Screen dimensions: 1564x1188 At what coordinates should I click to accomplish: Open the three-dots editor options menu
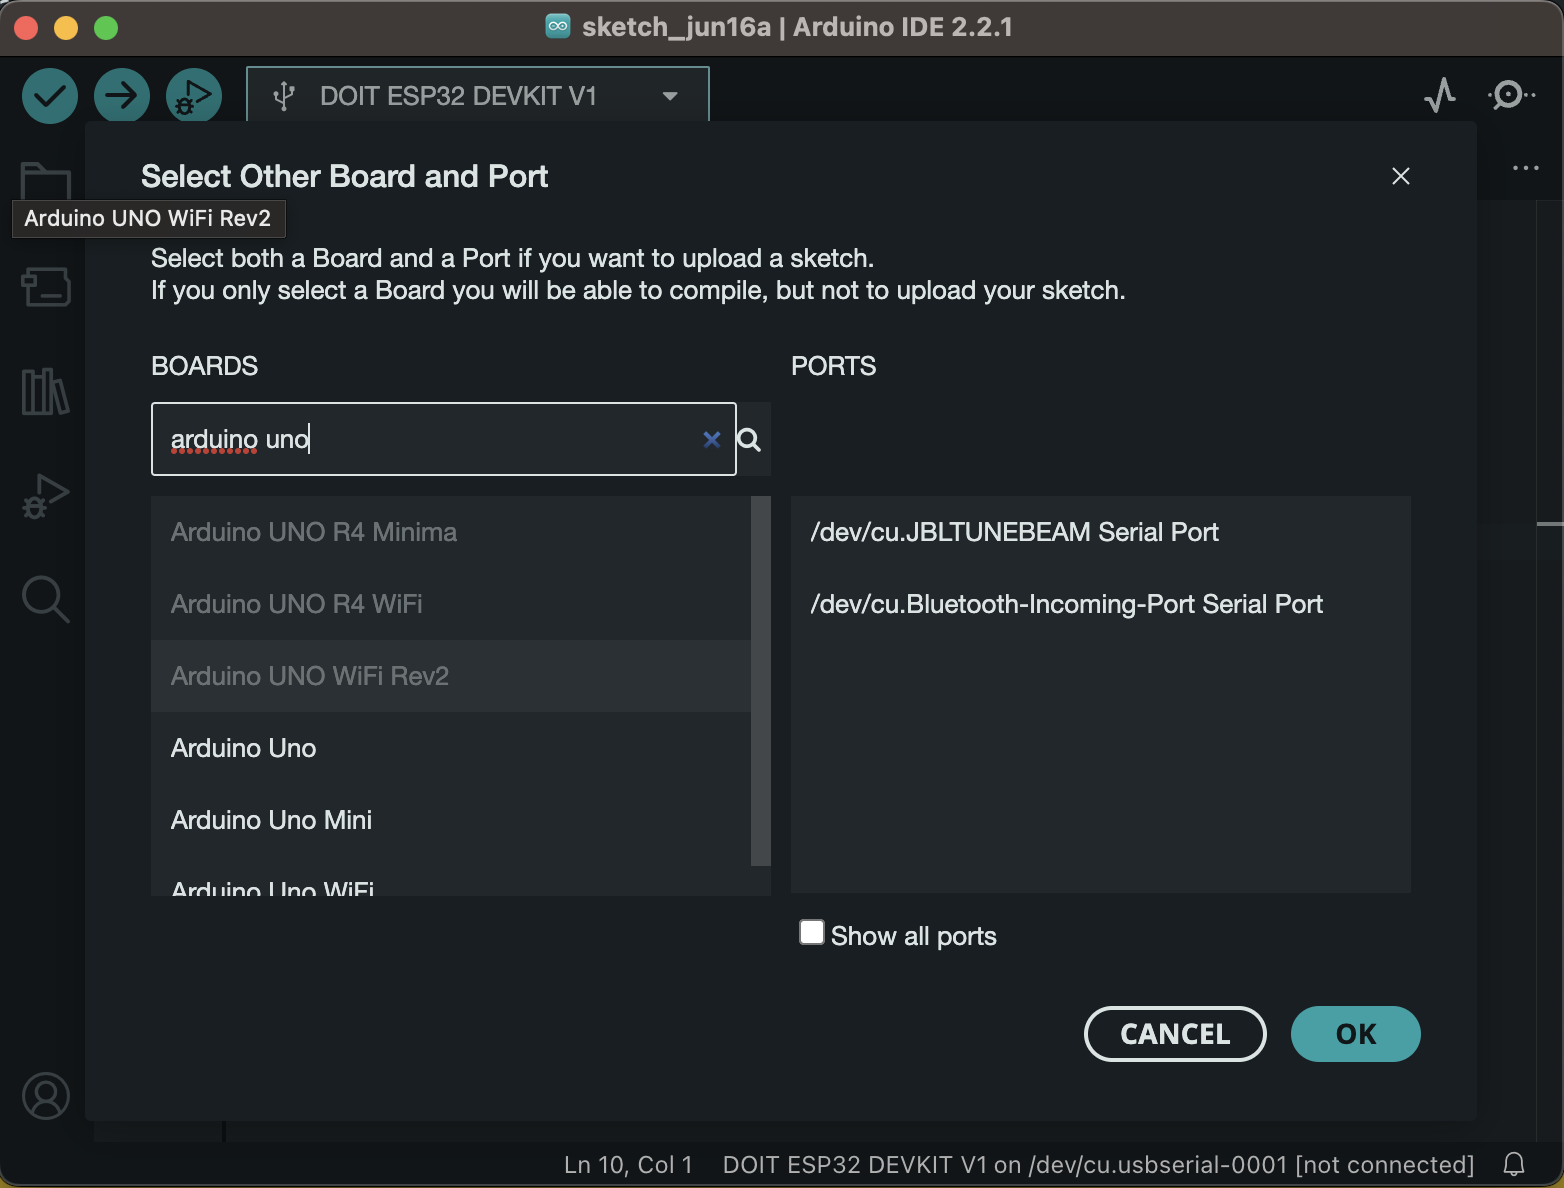click(1526, 168)
